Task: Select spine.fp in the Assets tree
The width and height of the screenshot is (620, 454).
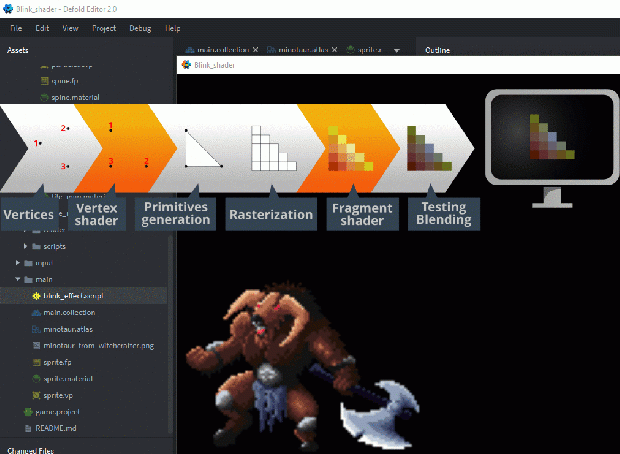Action: (x=65, y=81)
